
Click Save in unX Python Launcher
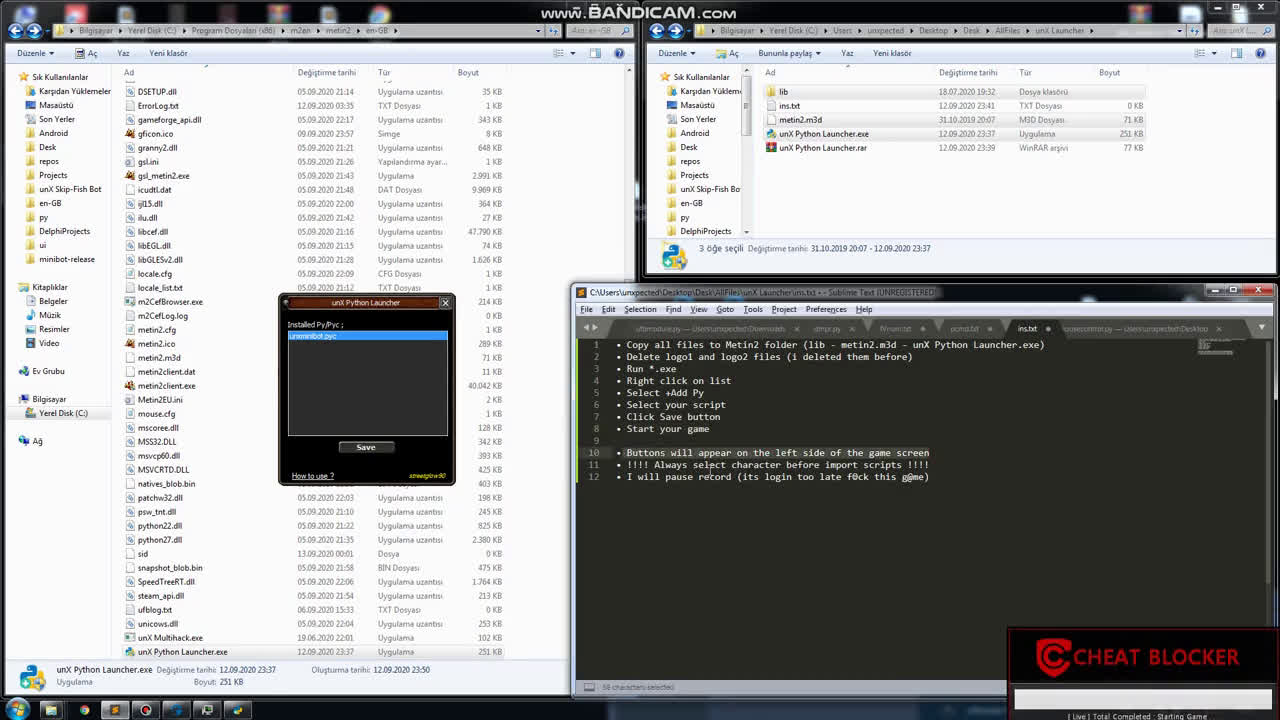366,446
